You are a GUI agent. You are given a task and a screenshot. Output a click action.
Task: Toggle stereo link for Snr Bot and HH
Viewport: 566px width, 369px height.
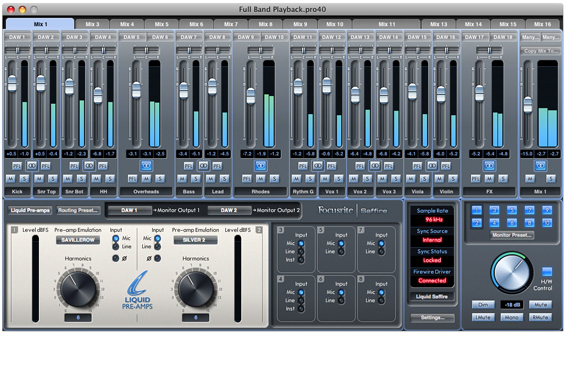[89, 165]
